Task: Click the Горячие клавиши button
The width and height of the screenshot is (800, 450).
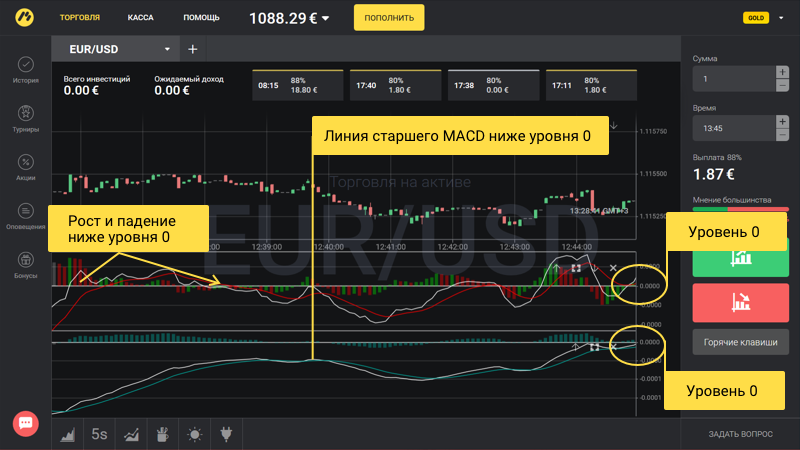Action: [x=740, y=342]
